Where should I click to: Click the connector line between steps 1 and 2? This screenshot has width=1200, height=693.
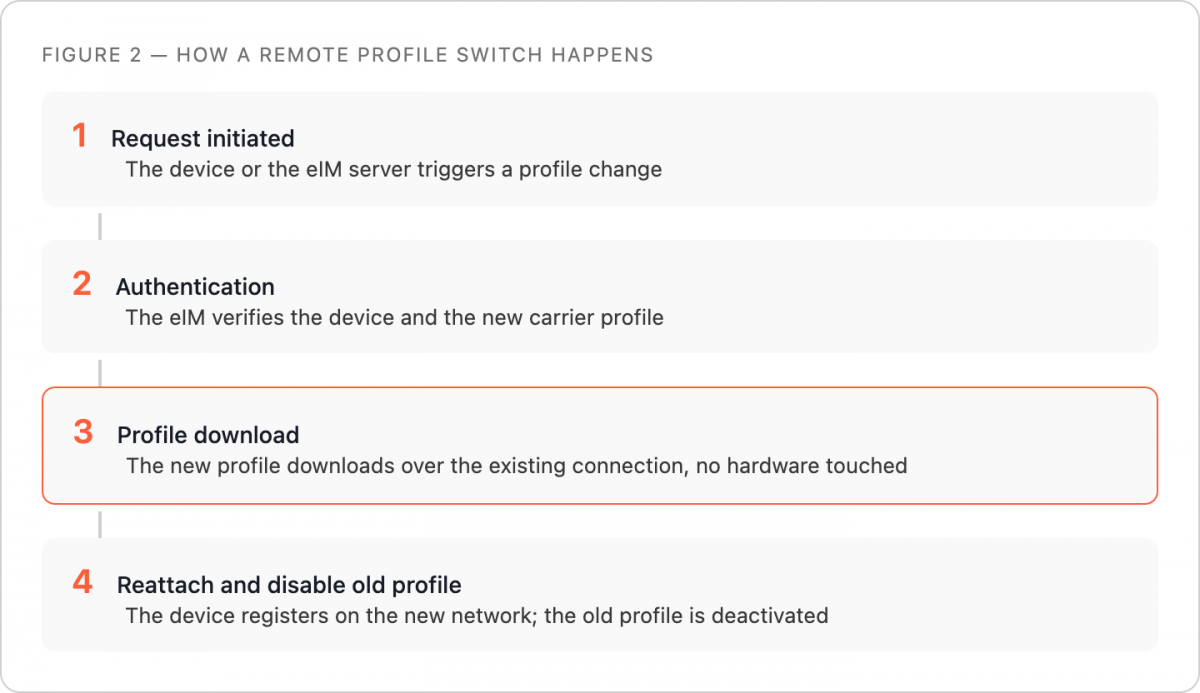(100, 225)
